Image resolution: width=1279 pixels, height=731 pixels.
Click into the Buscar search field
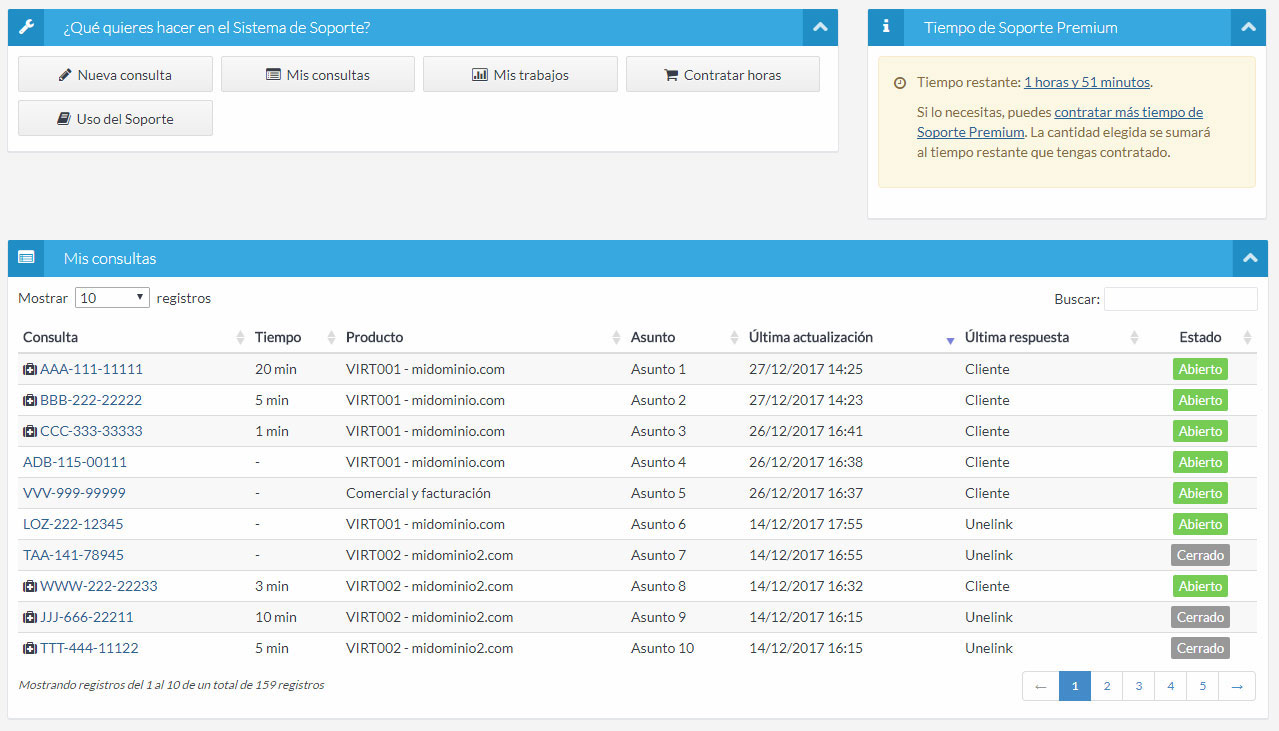click(x=1180, y=299)
